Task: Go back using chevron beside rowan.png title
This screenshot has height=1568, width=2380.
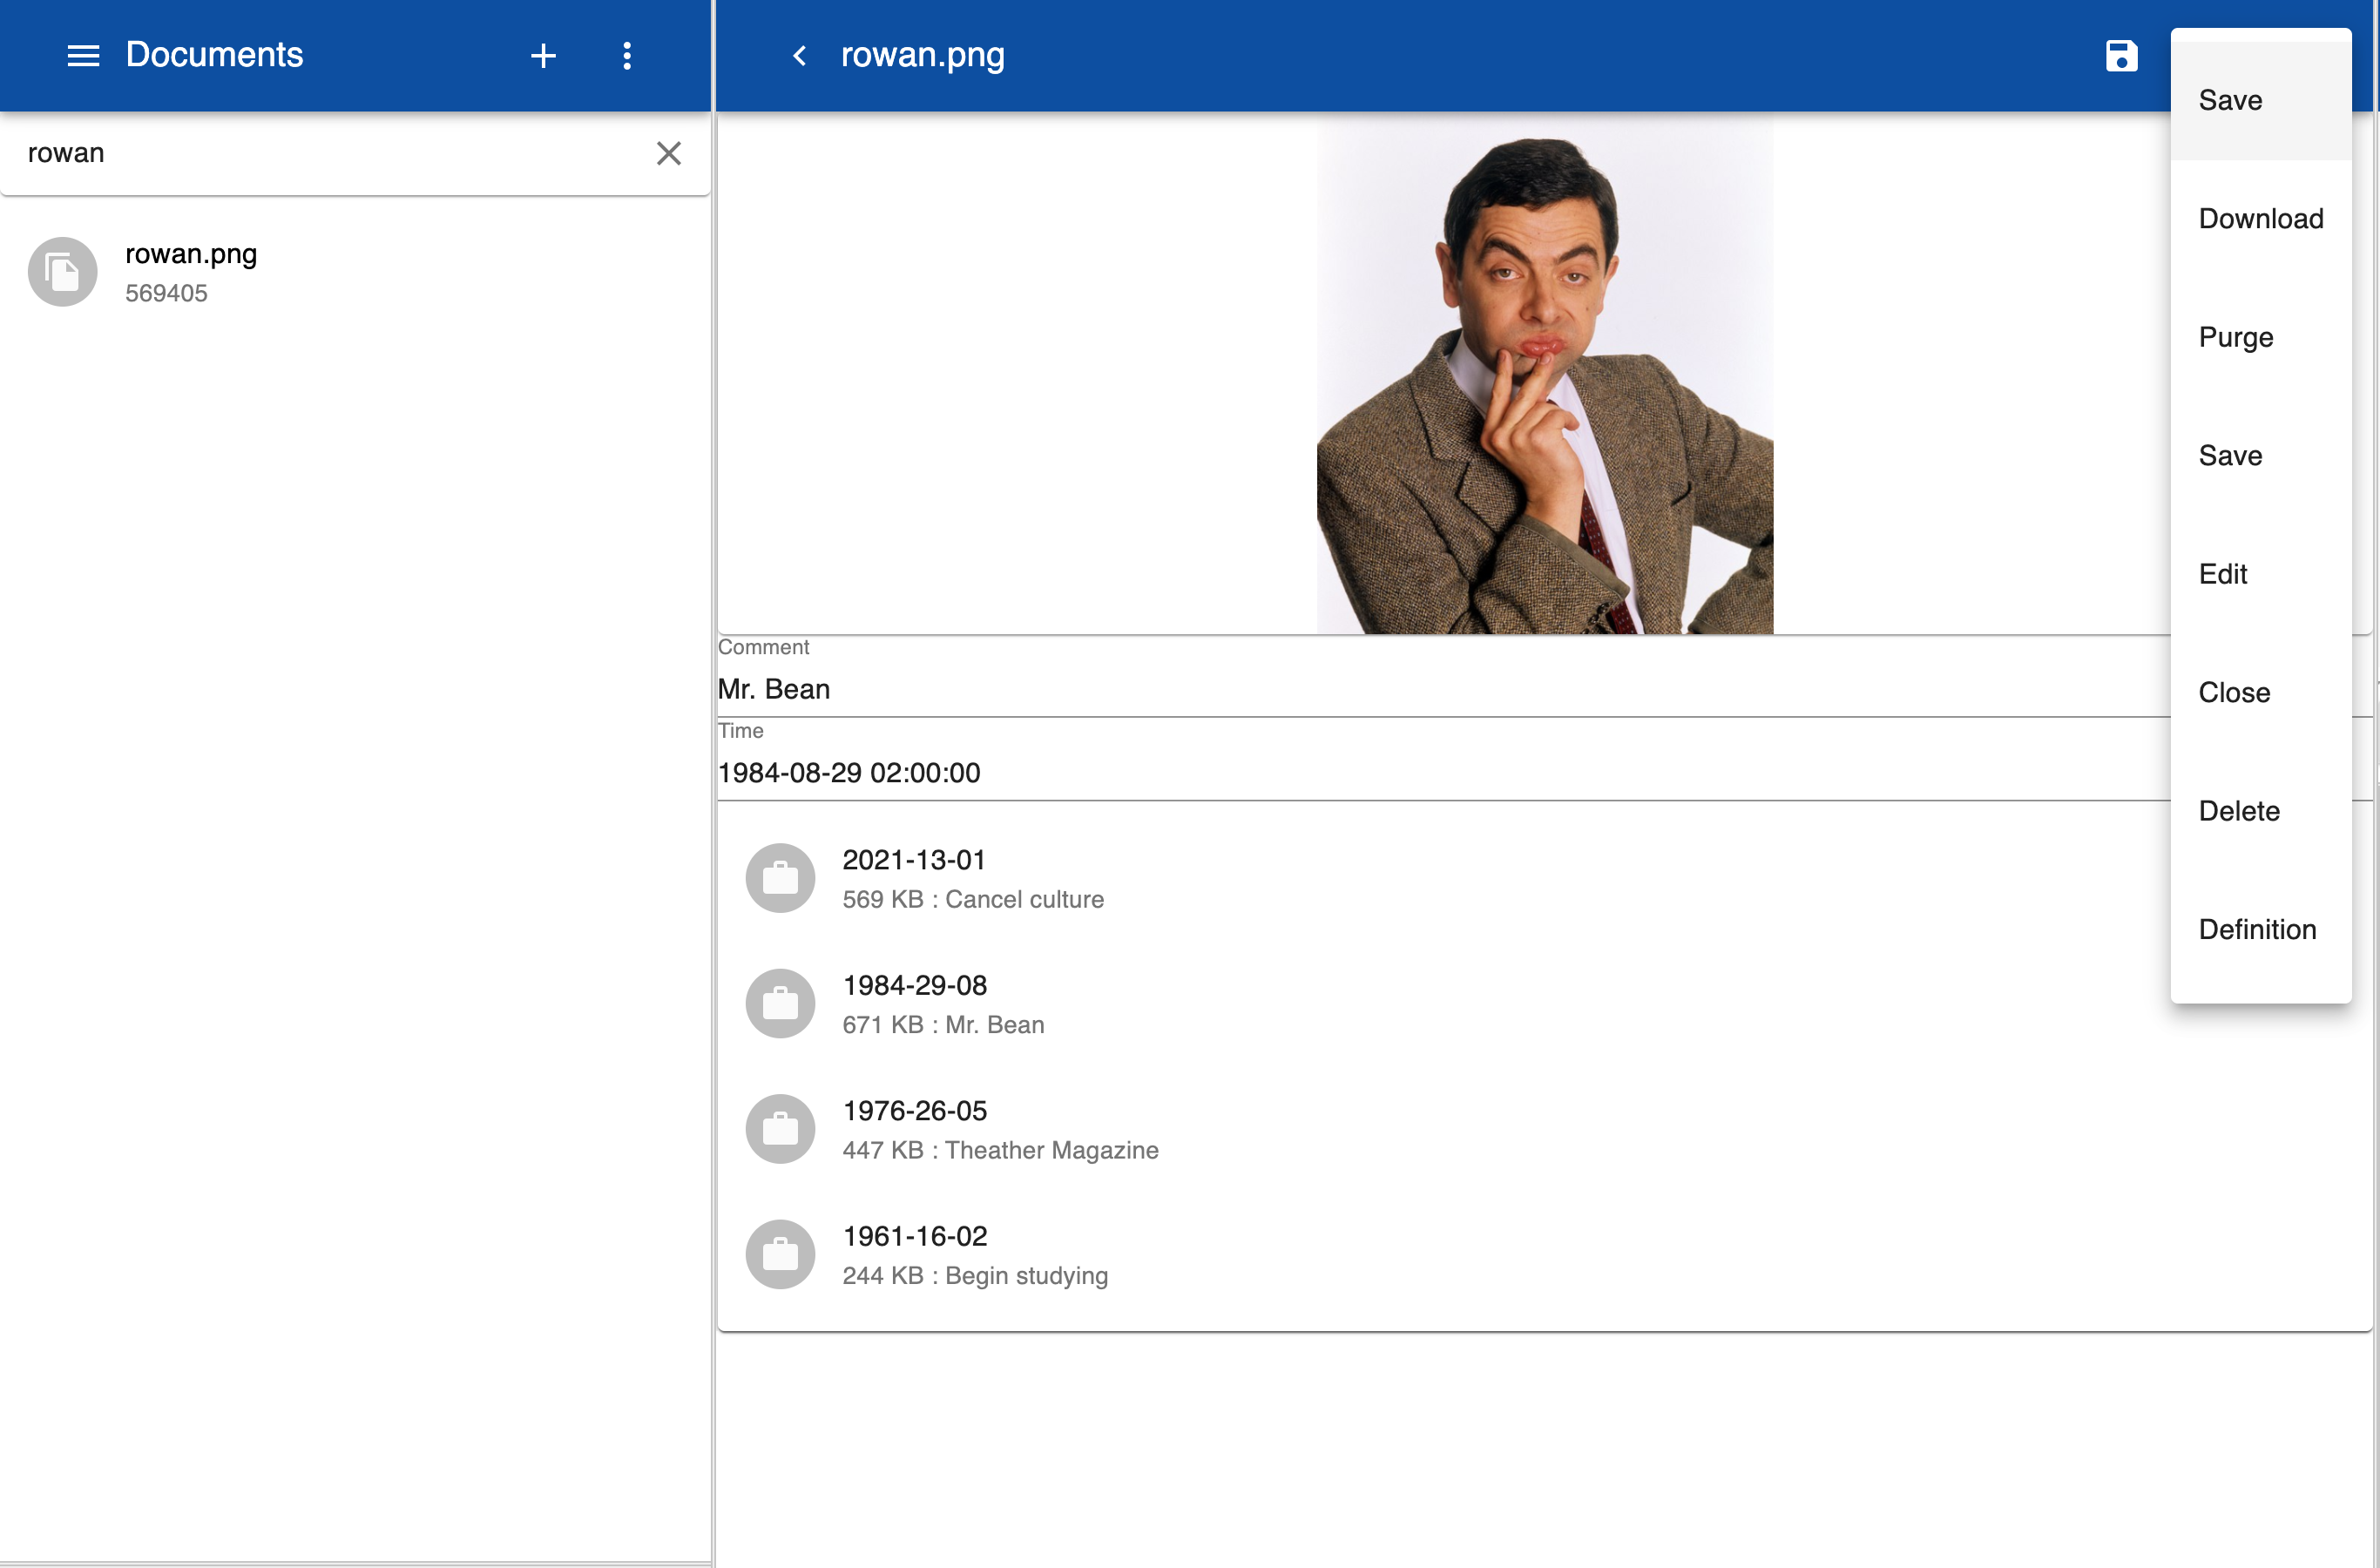Action: click(x=799, y=56)
